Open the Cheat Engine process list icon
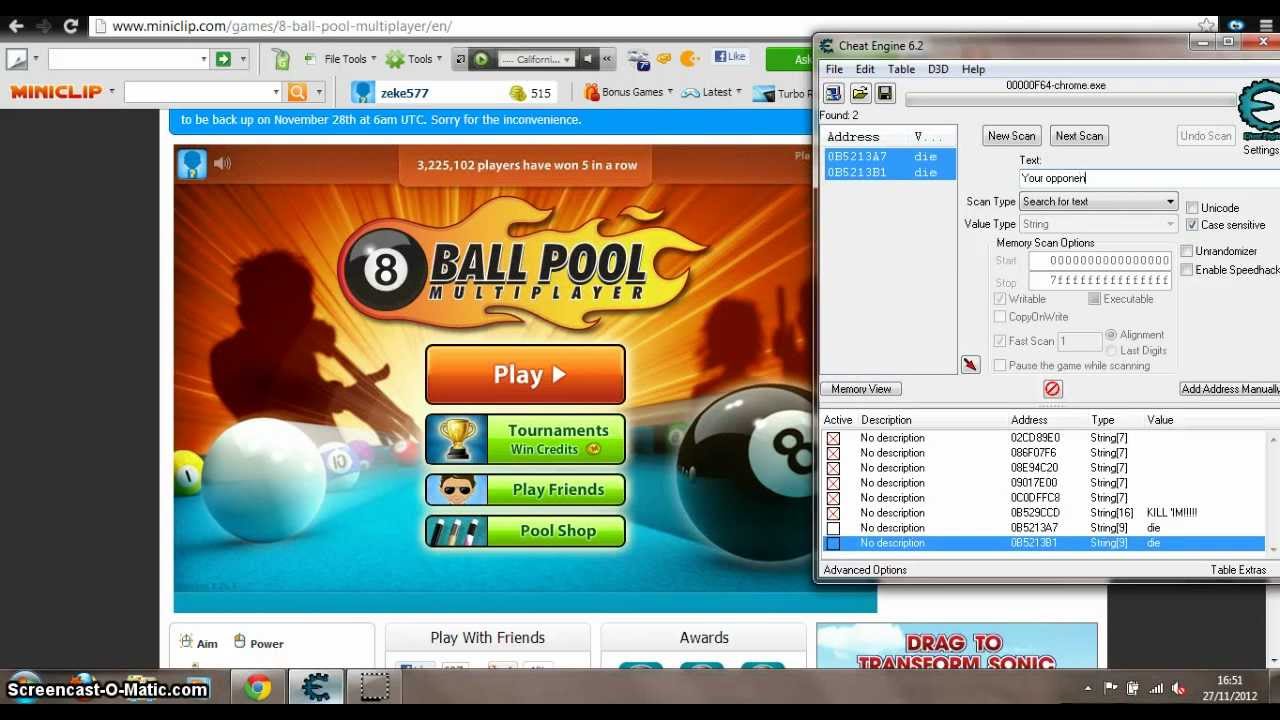Screen dimensions: 1280x720 tap(833, 93)
